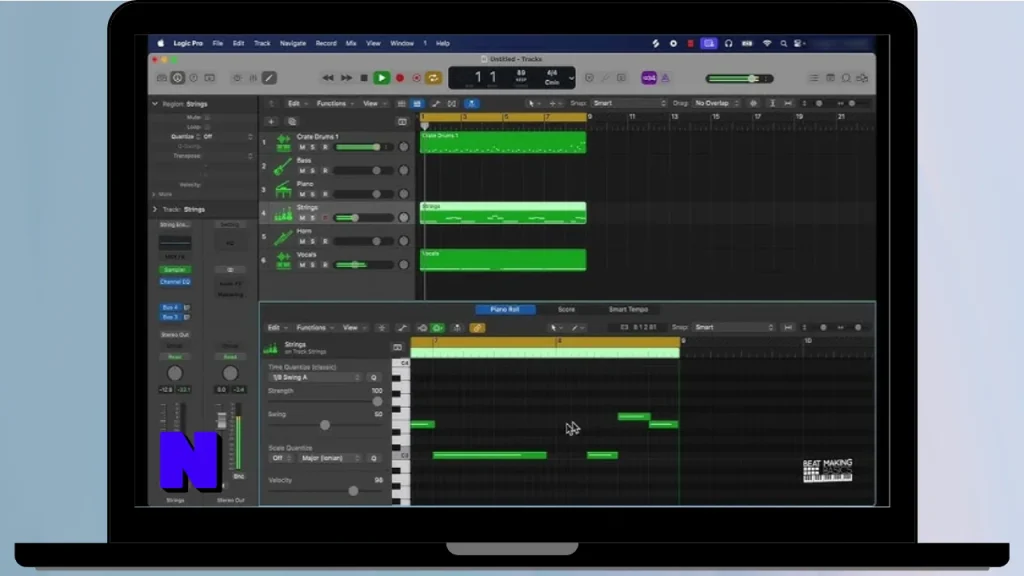Open the Major (Ionian) scale dropdown
This screenshot has width=1024, height=576.
329,458
